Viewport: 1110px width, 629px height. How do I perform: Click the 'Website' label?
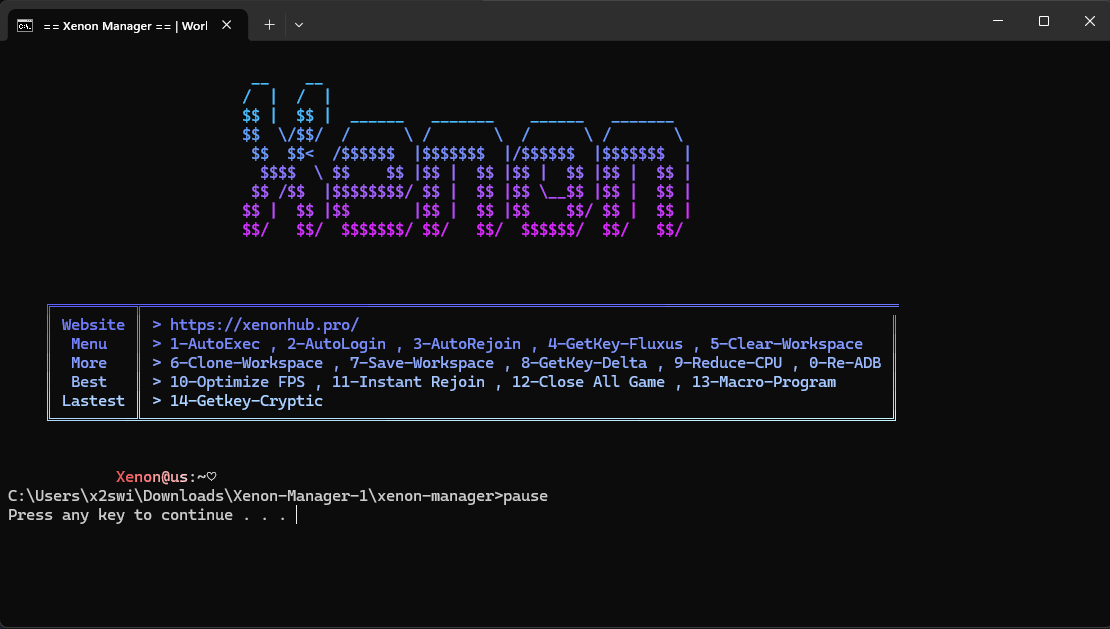pos(93,325)
